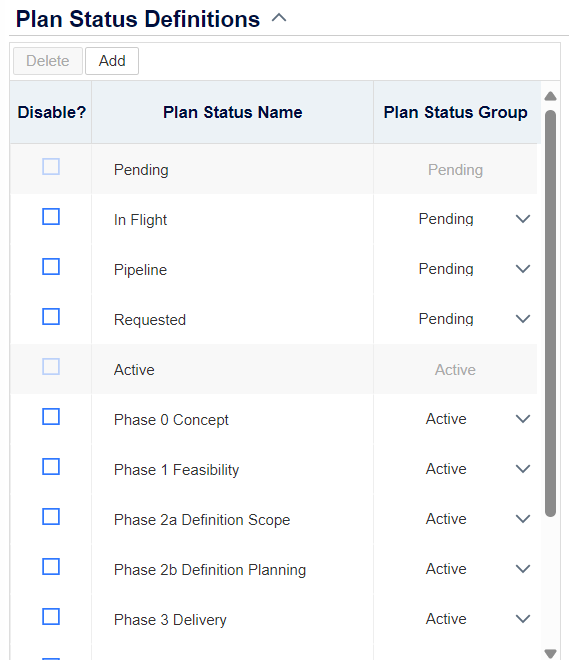Click the Add button
569x660 pixels.
click(x=112, y=61)
